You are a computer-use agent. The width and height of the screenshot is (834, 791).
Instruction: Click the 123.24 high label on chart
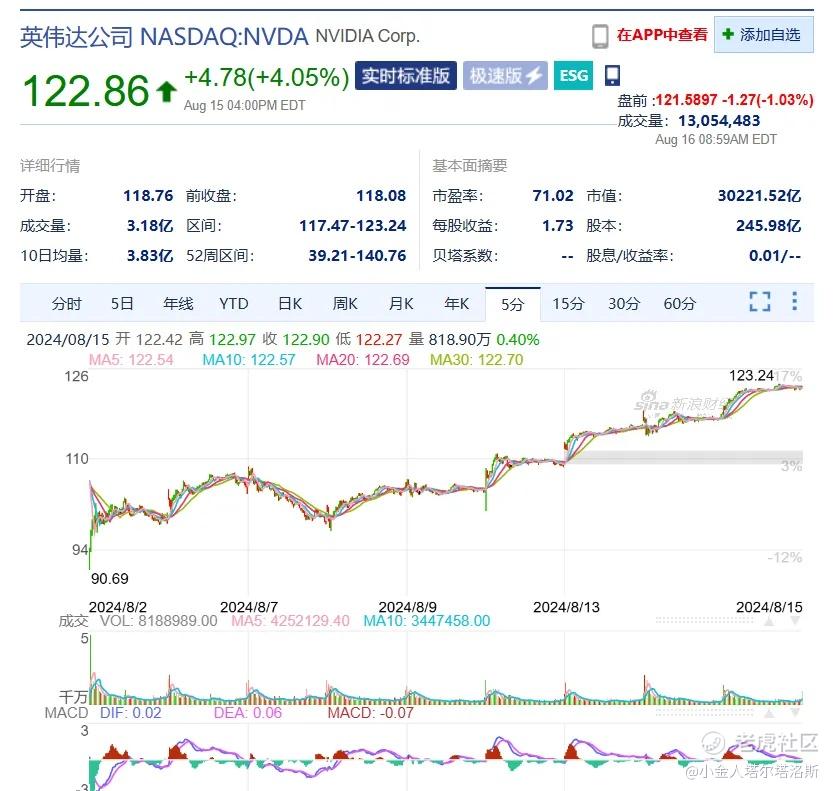[751, 376]
